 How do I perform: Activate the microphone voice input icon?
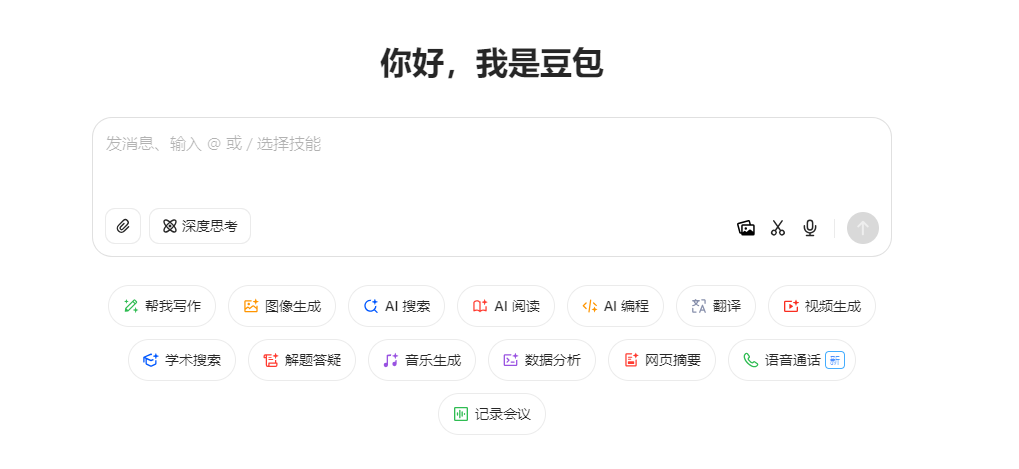pos(810,228)
